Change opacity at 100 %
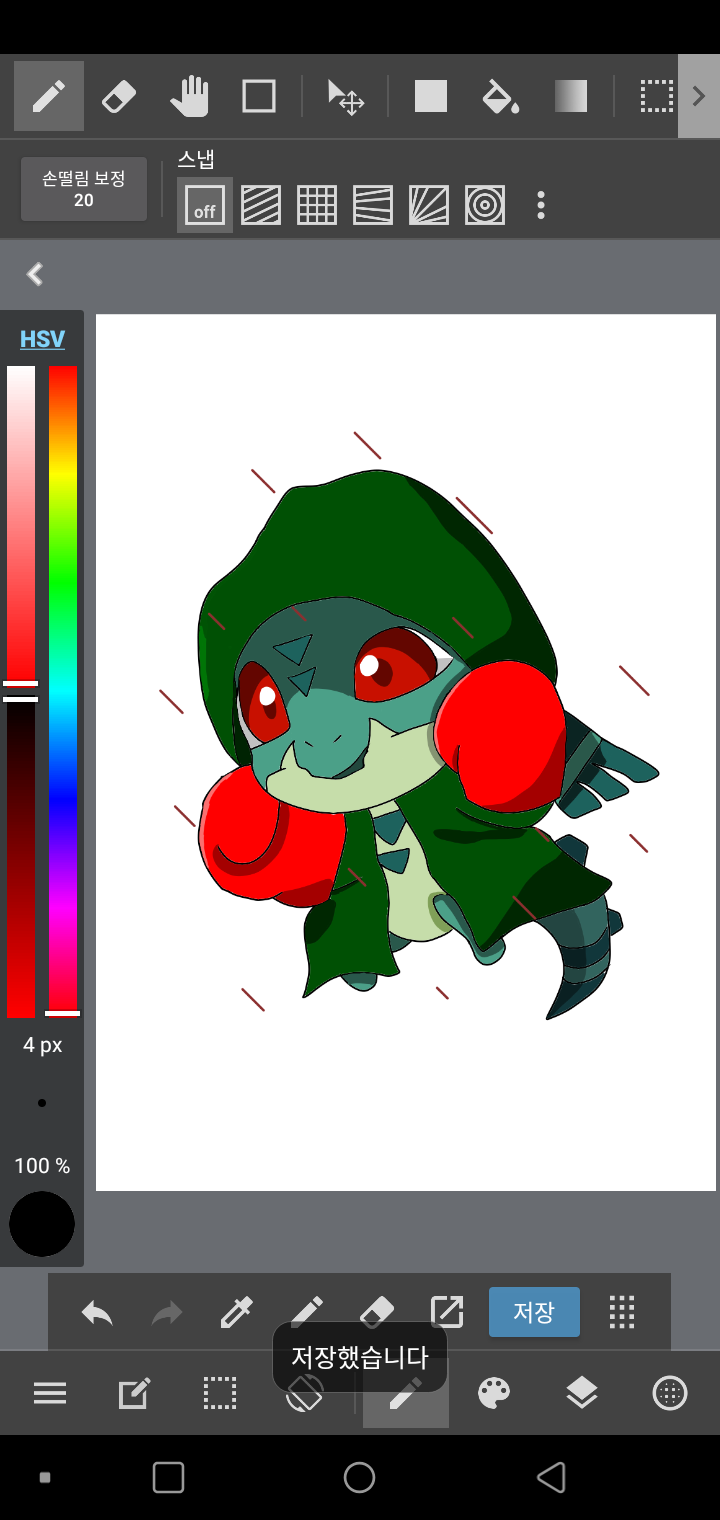 (x=42, y=1166)
